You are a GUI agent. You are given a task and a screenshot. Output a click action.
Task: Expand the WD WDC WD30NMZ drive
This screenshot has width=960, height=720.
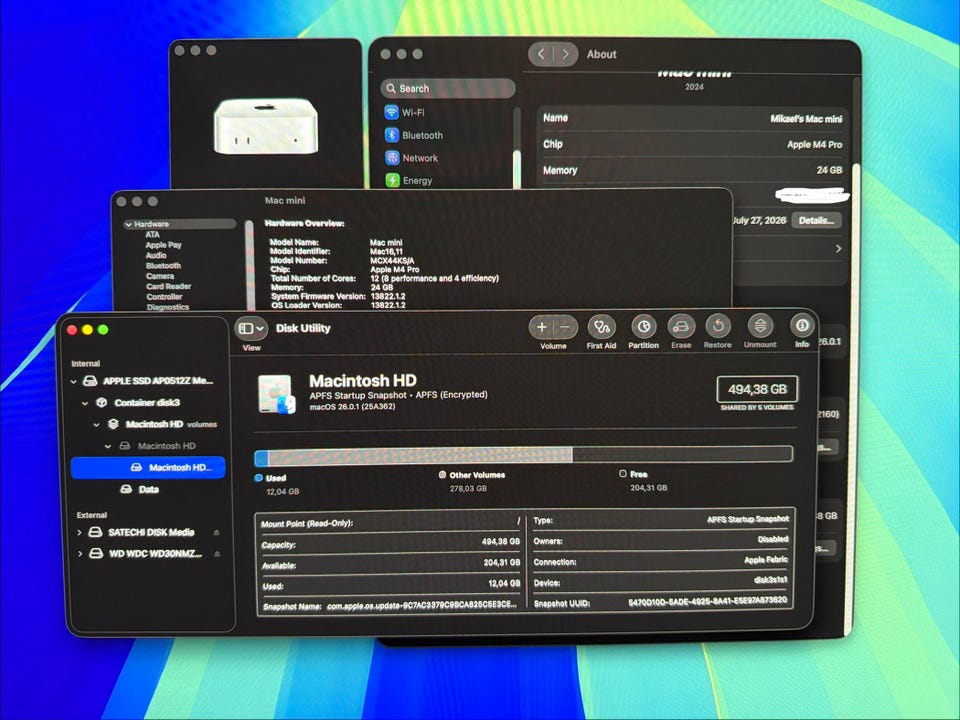pos(80,554)
